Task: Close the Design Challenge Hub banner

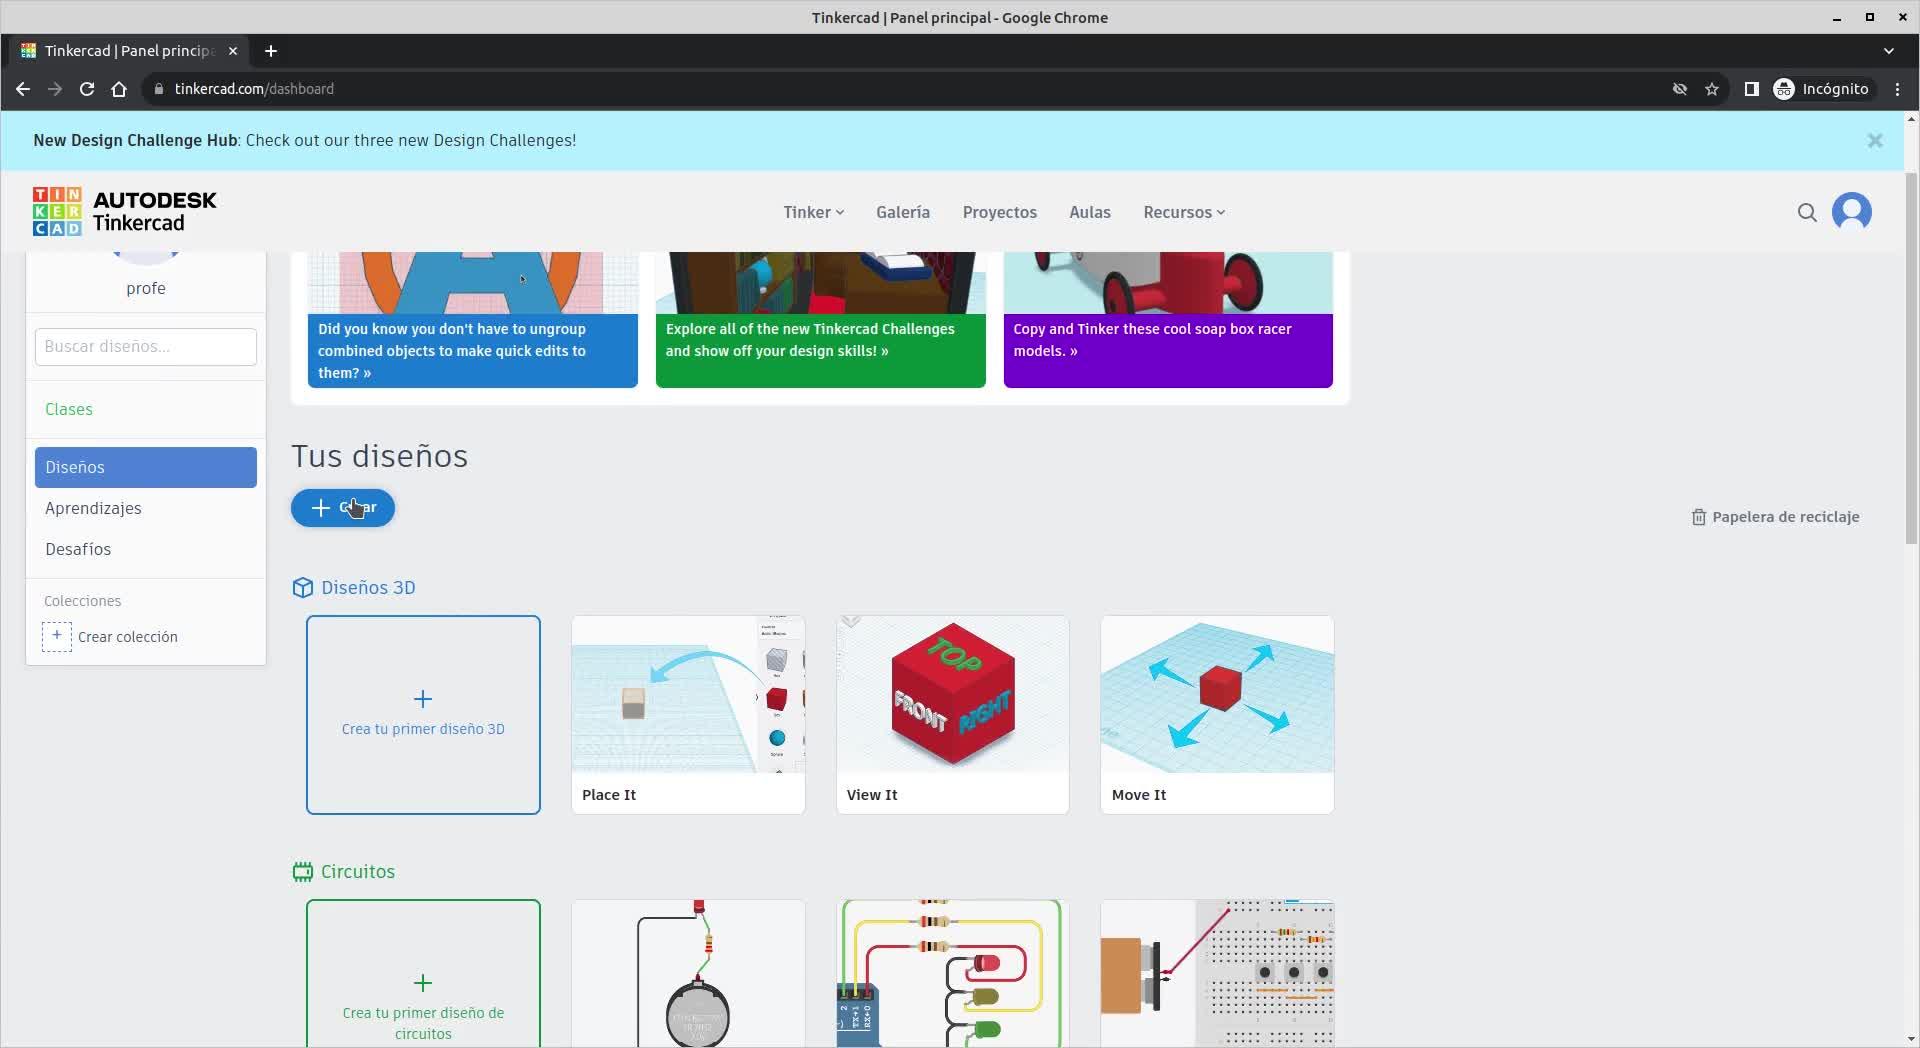Action: (1875, 141)
